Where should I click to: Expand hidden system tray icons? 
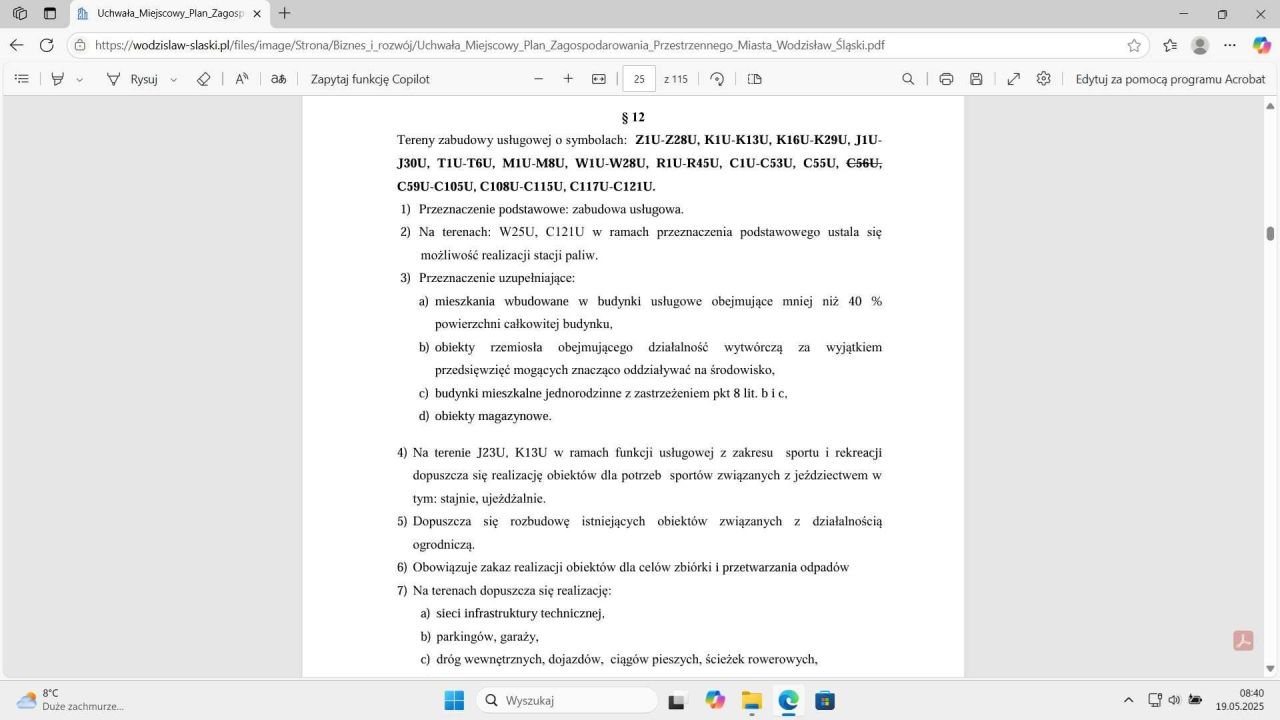point(1128,700)
